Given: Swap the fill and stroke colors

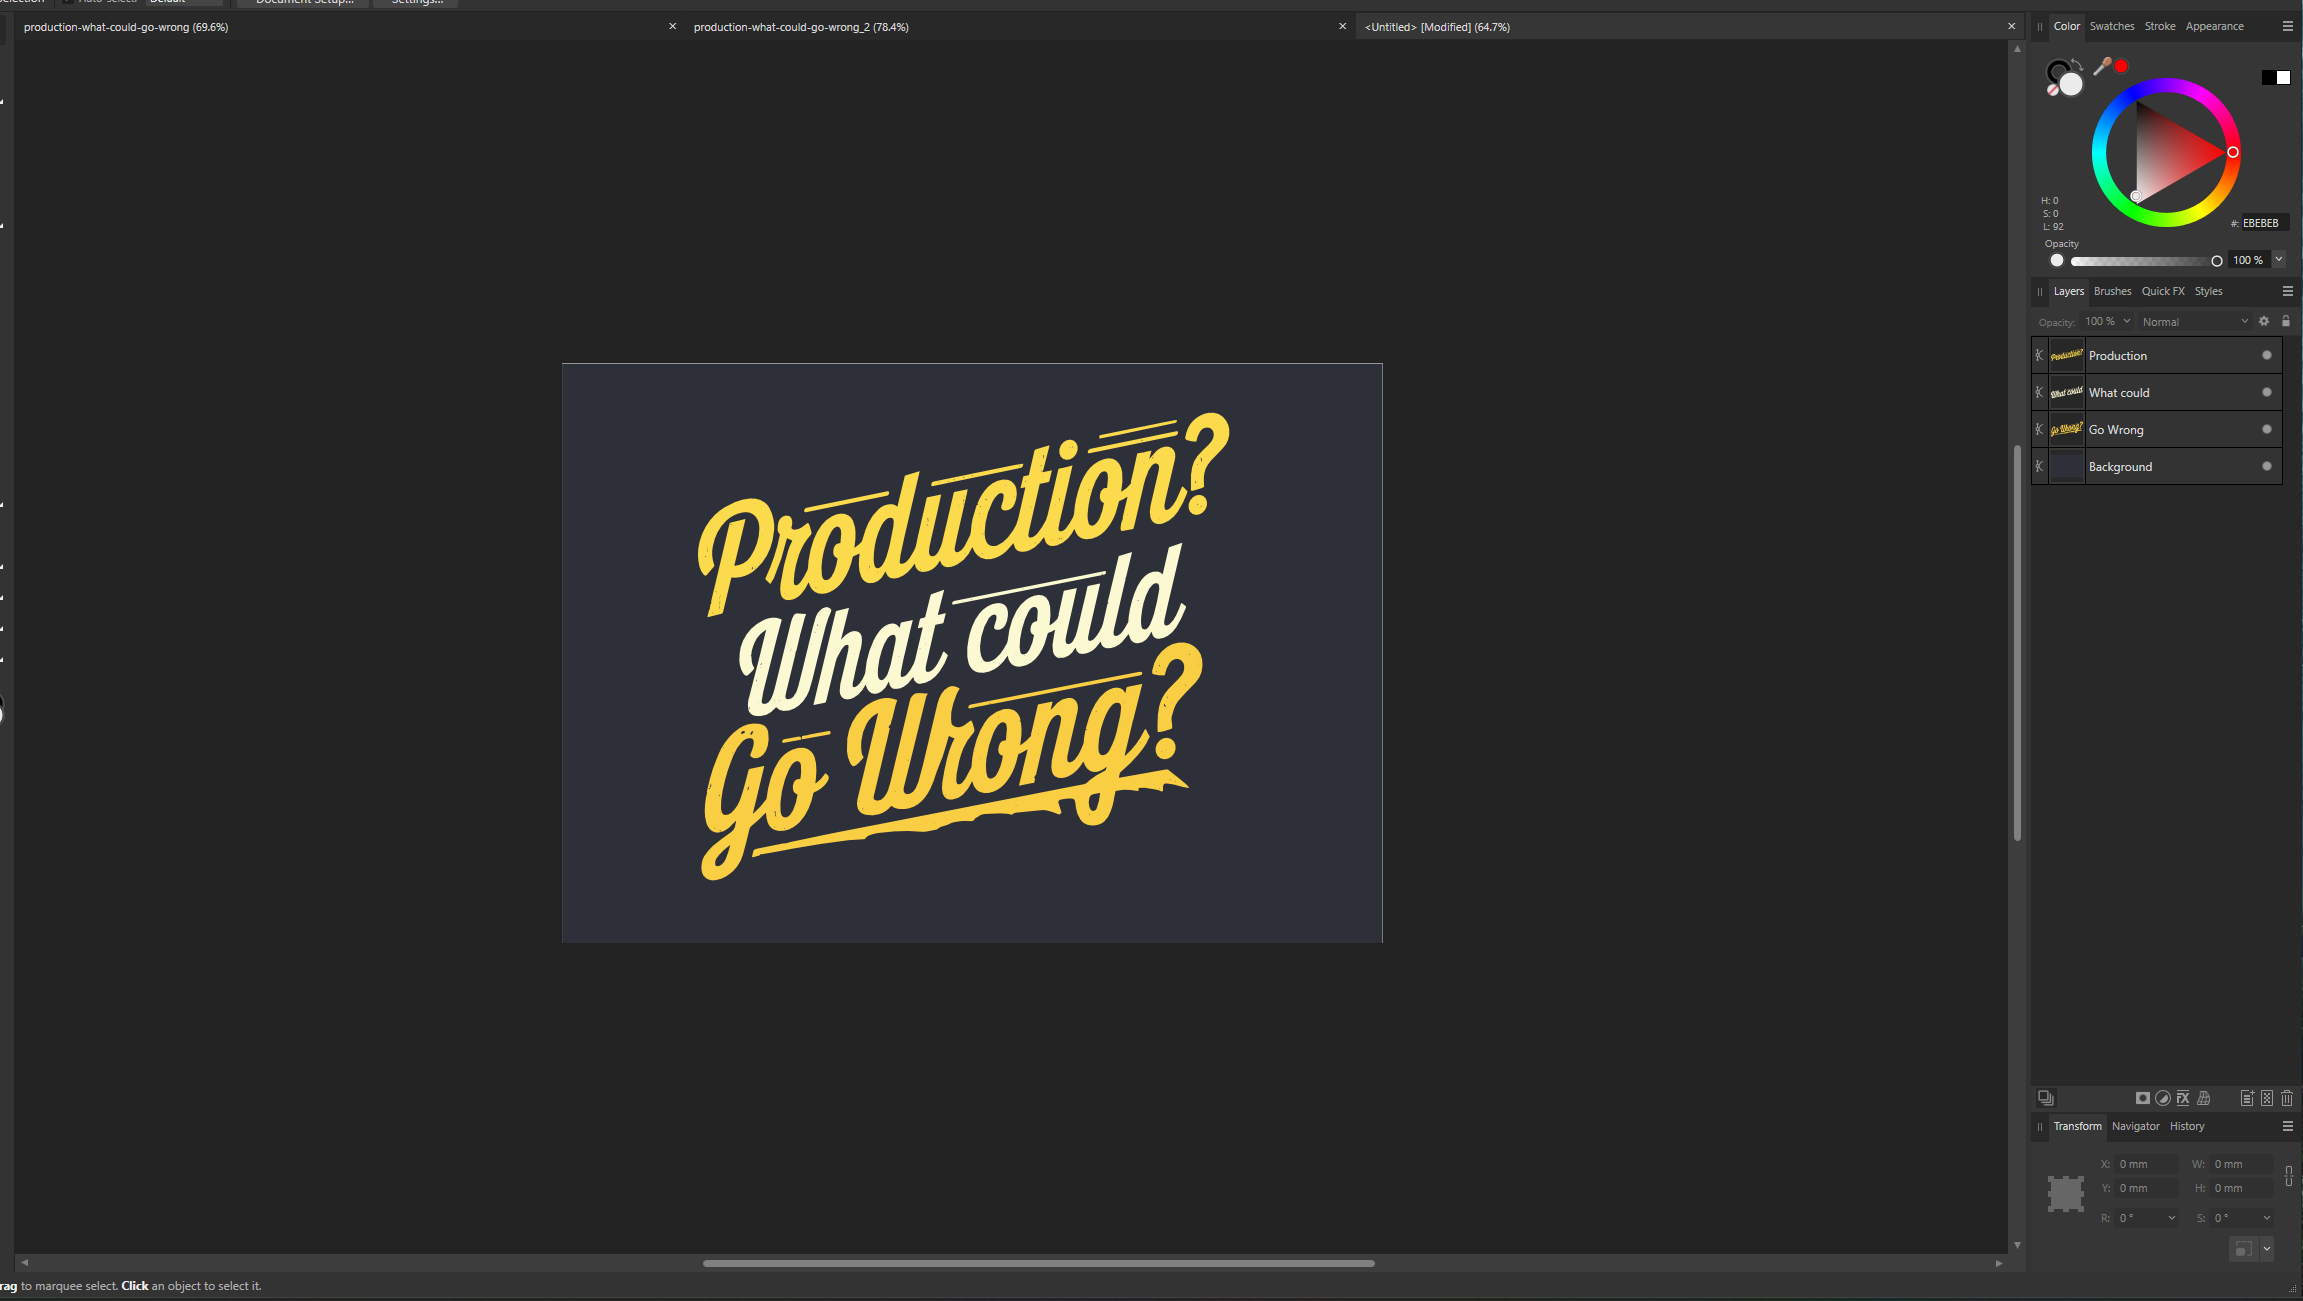Looking at the screenshot, I should pos(2078,66).
